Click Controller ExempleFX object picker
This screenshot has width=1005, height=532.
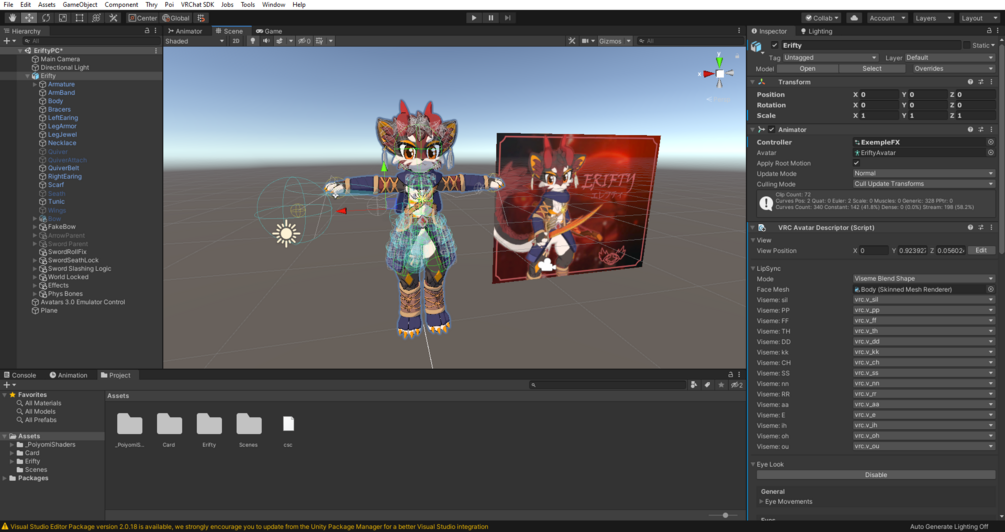(x=990, y=142)
